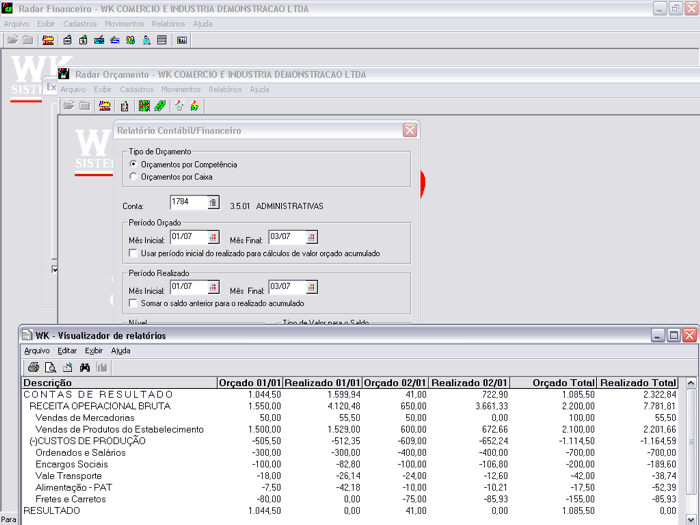
Task: Click the print preview magnifier icon
Action: click(51, 367)
